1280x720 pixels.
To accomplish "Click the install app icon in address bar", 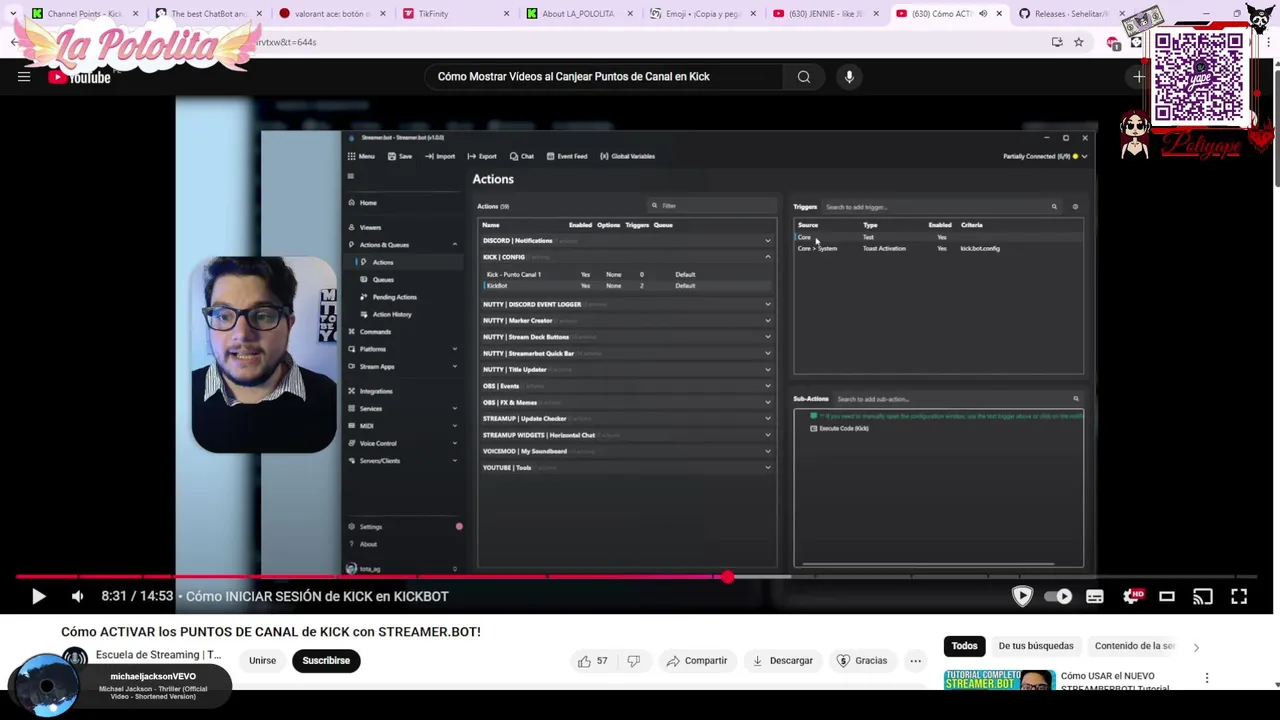I will click(1057, 42).
